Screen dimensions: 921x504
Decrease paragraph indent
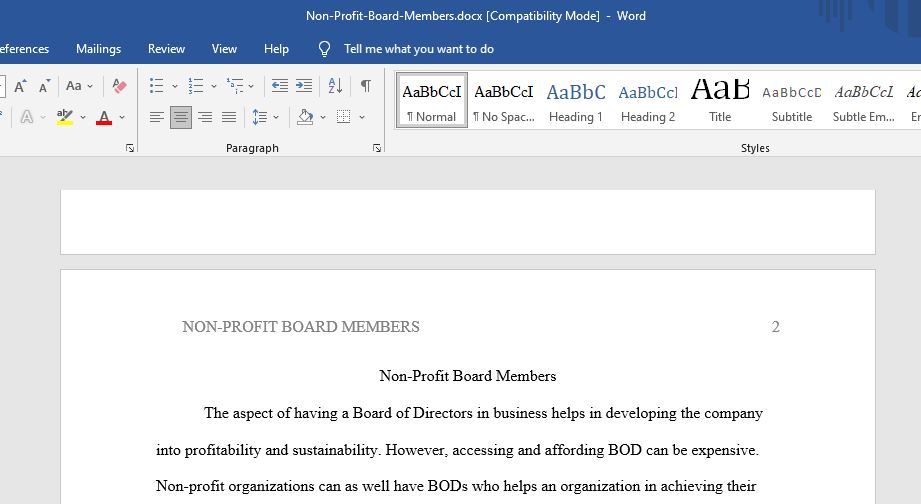(280, 86)
